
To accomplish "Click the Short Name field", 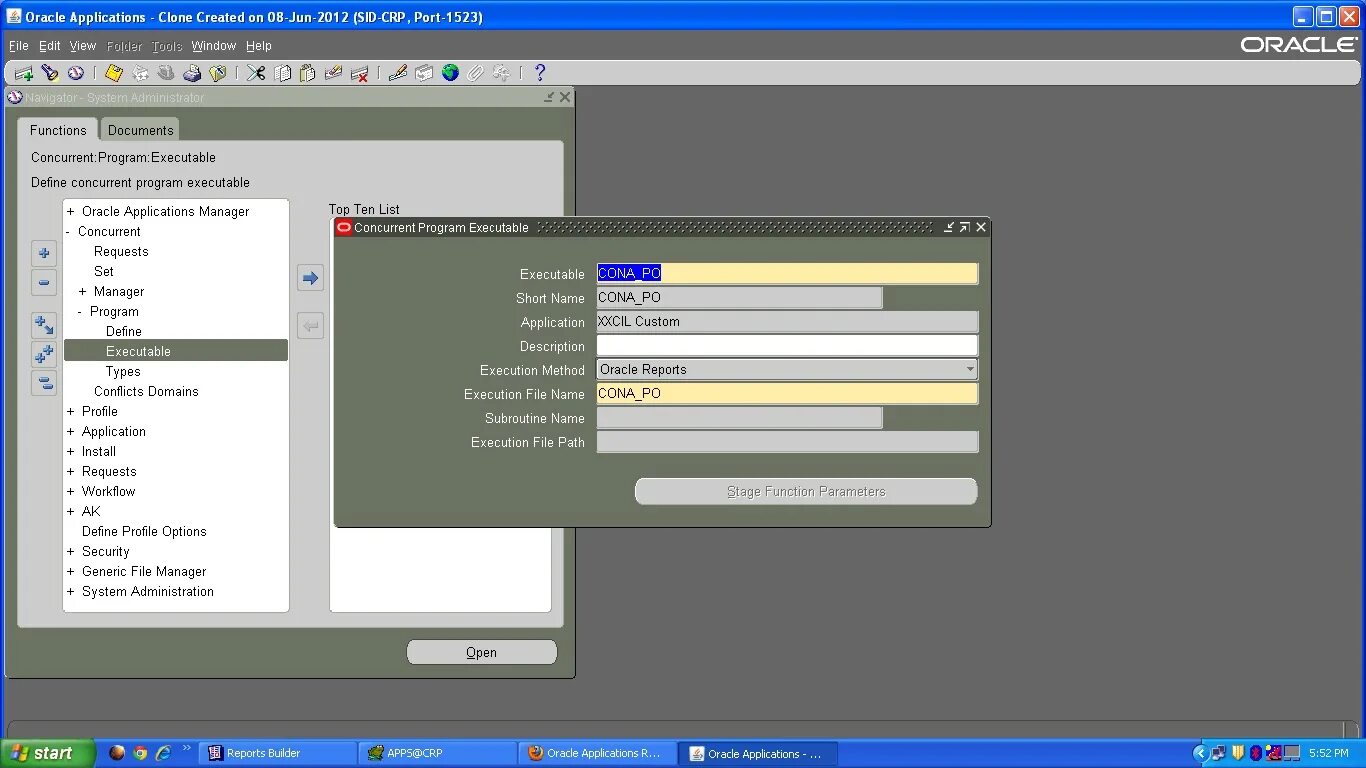I will point(739,297).
